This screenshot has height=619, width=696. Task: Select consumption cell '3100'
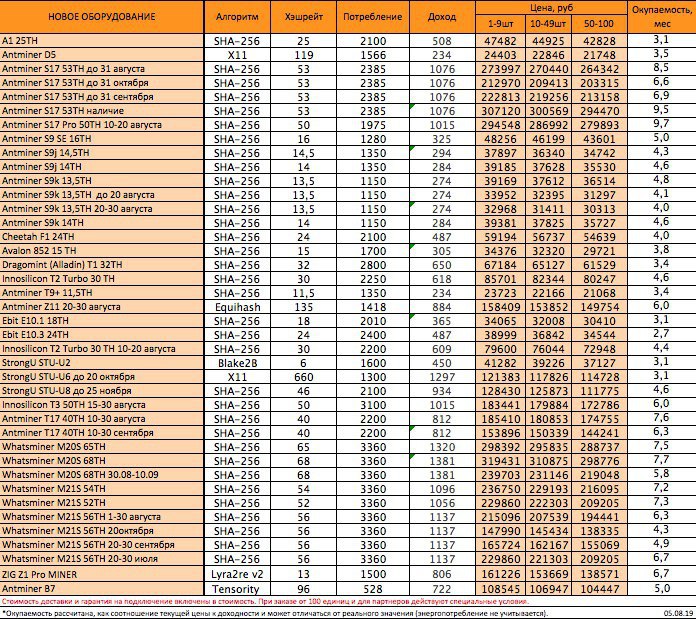373,405
